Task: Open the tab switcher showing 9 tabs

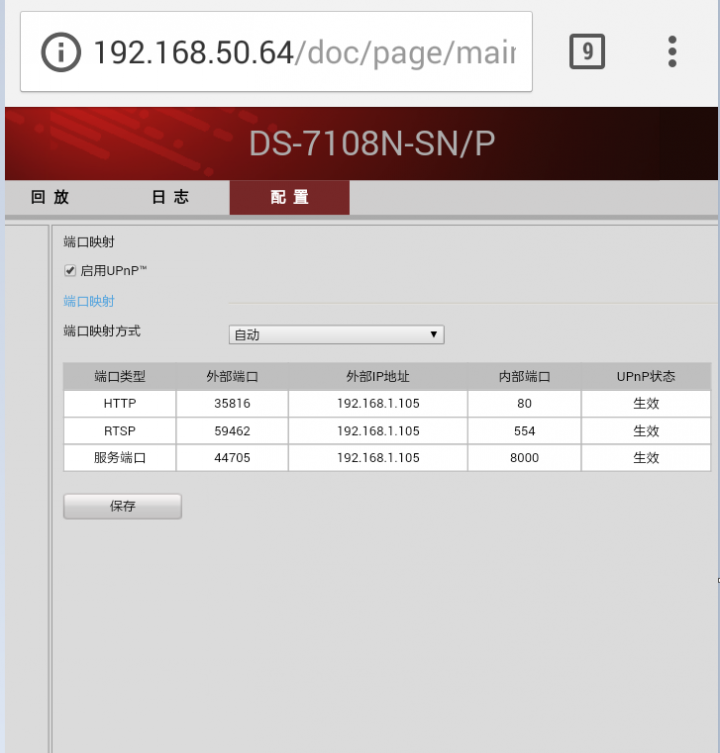Action: click(x=586, y=51)
